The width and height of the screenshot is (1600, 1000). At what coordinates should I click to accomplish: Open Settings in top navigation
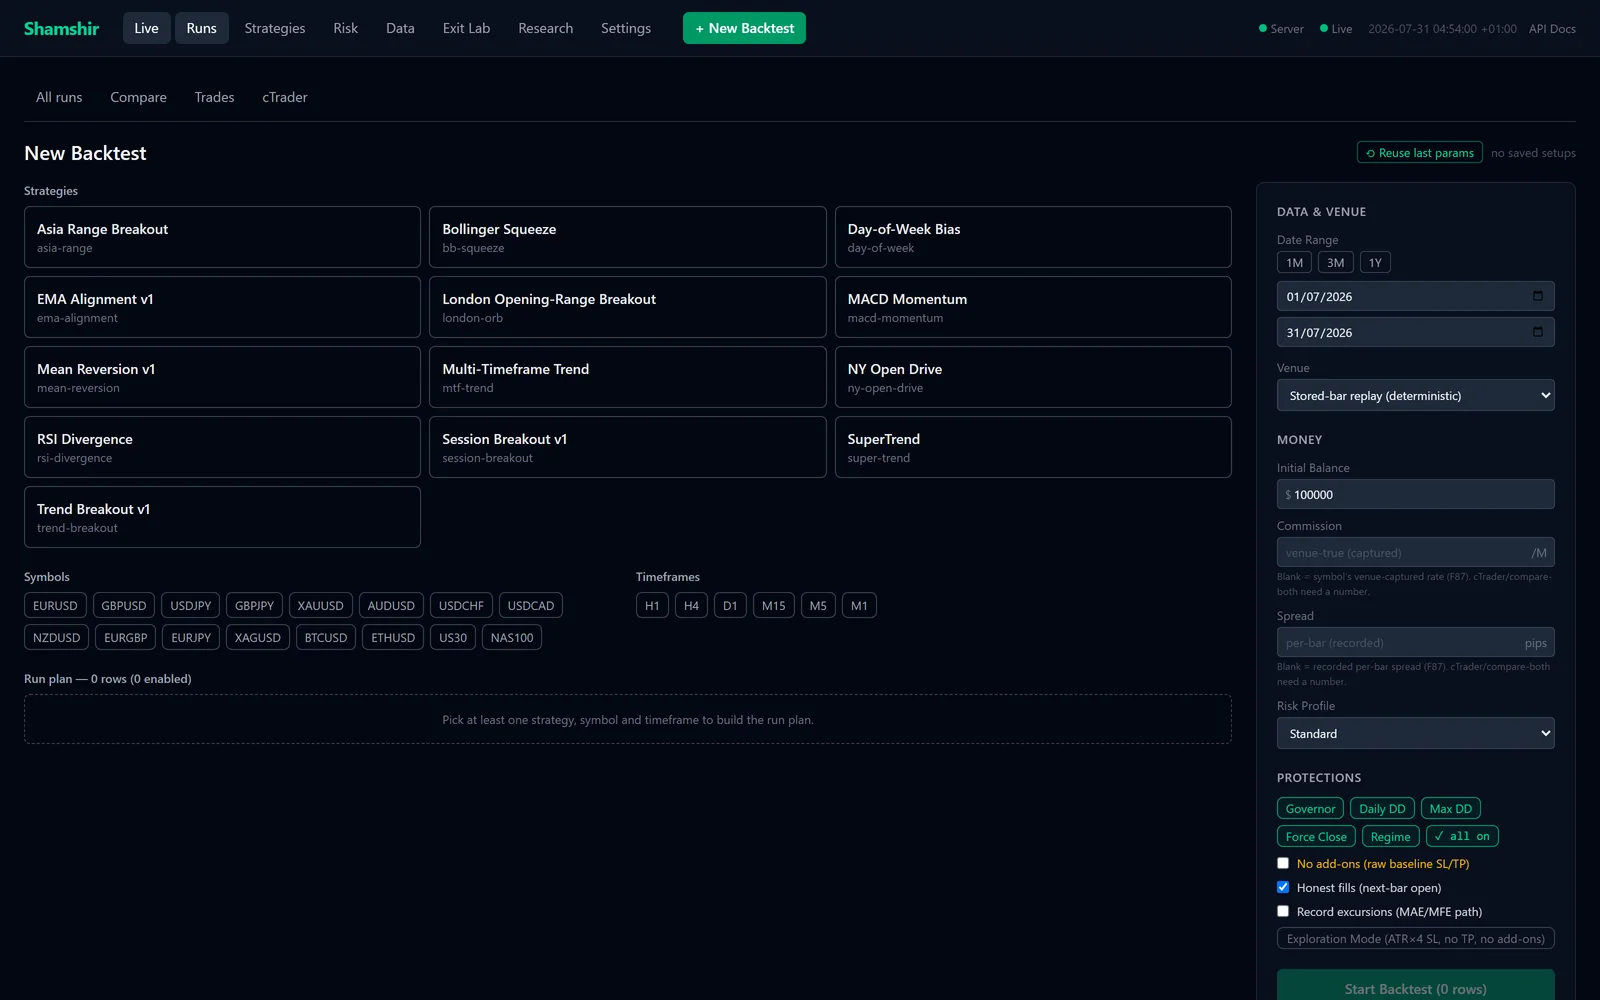[626, 28]
